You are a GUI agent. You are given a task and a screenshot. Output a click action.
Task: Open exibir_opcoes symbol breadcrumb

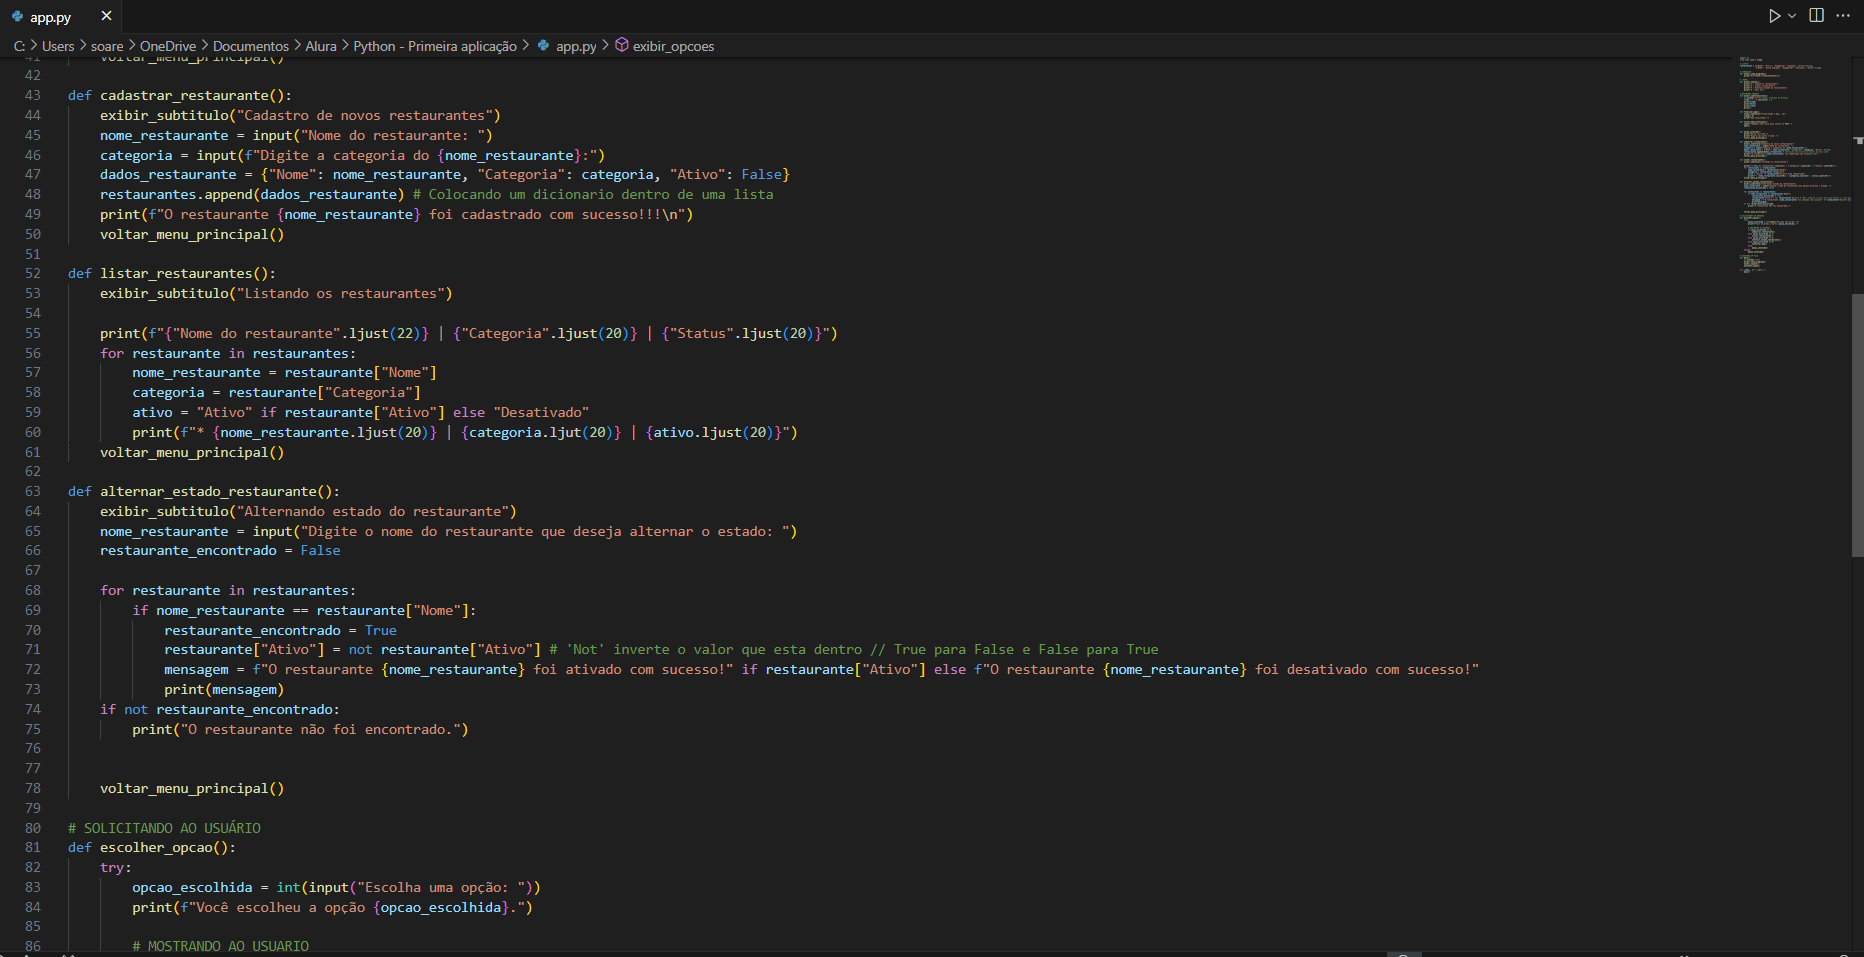point(673,46)
